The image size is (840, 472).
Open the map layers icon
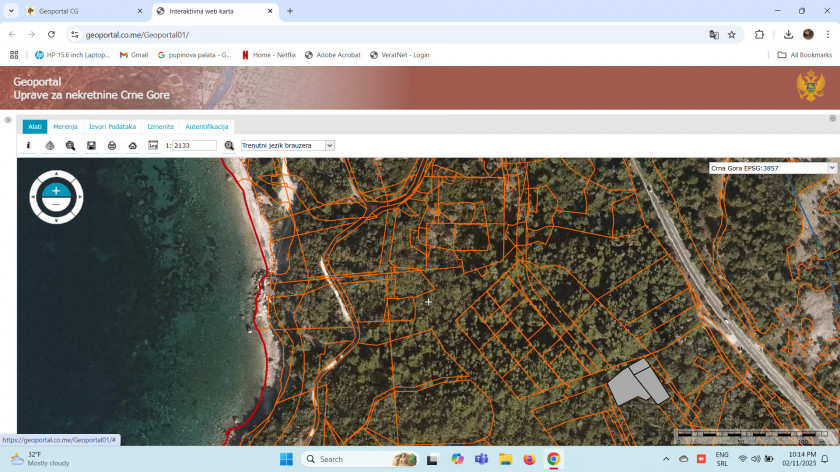50,145
